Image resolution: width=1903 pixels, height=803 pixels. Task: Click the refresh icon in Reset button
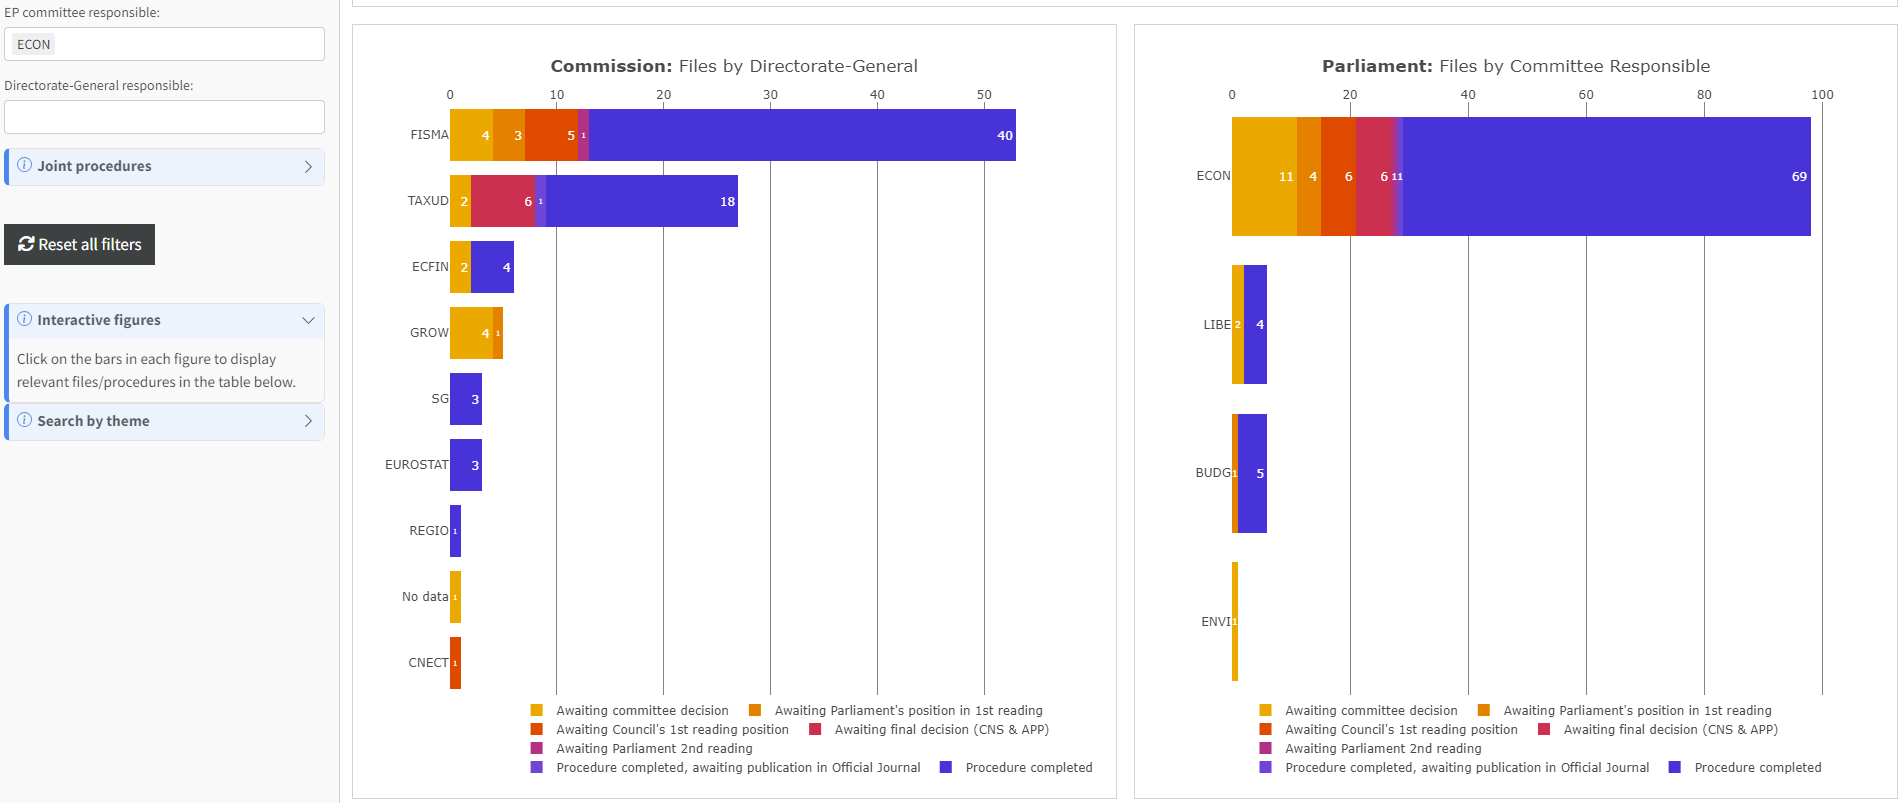pyautogui.click(x=26, y=244)
